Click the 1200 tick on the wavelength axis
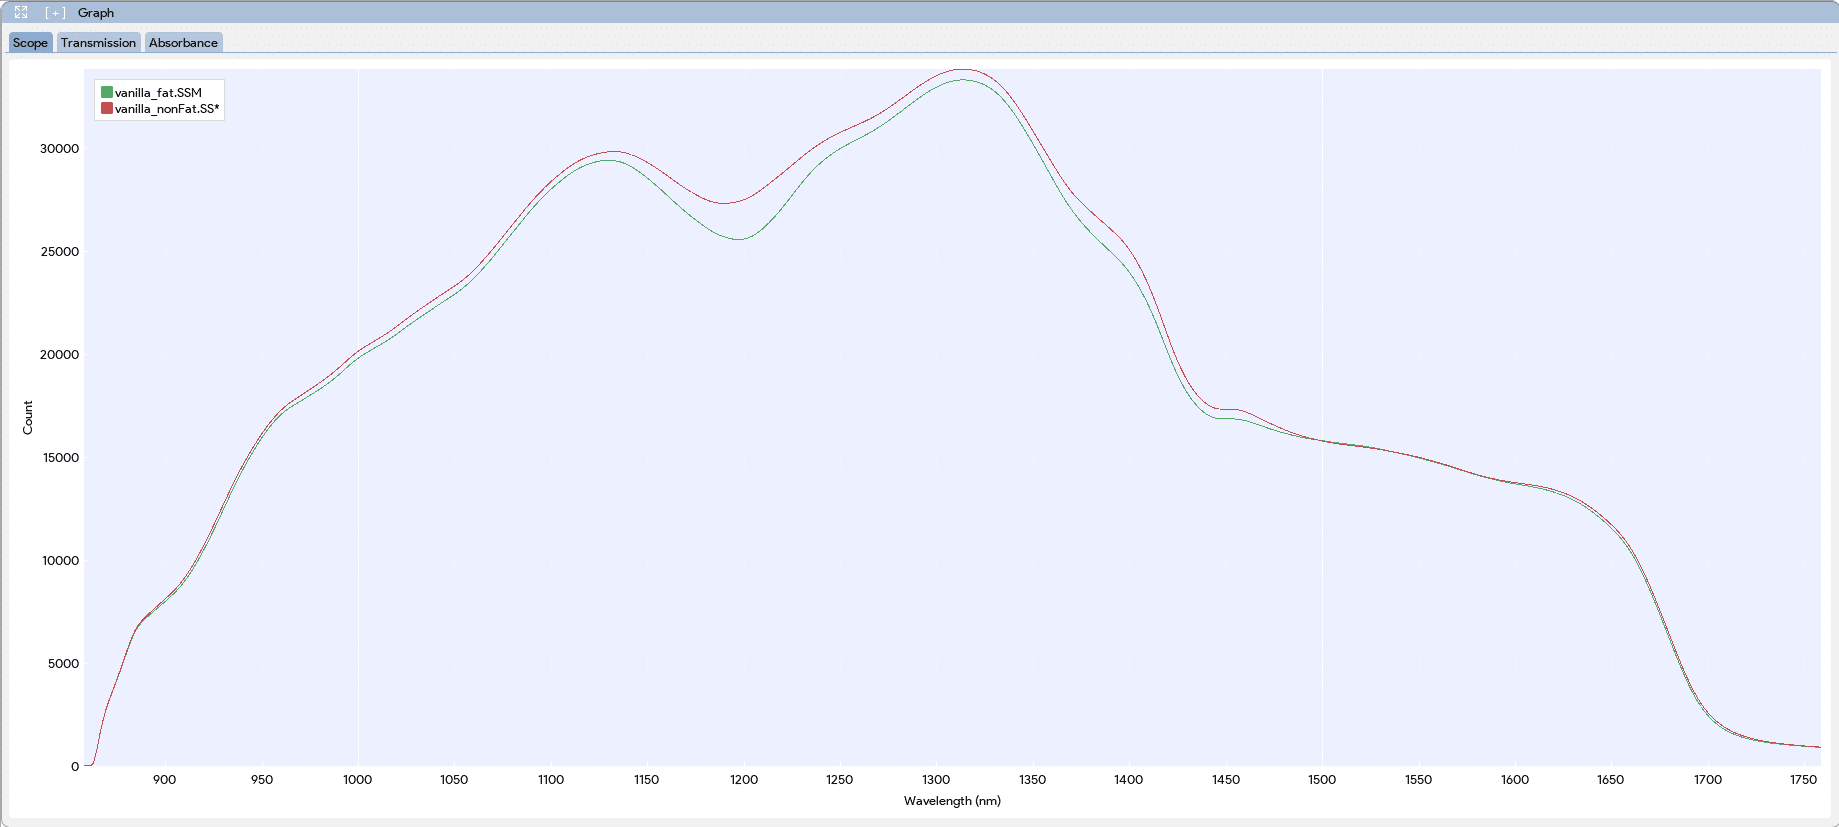 coord(744,780)
